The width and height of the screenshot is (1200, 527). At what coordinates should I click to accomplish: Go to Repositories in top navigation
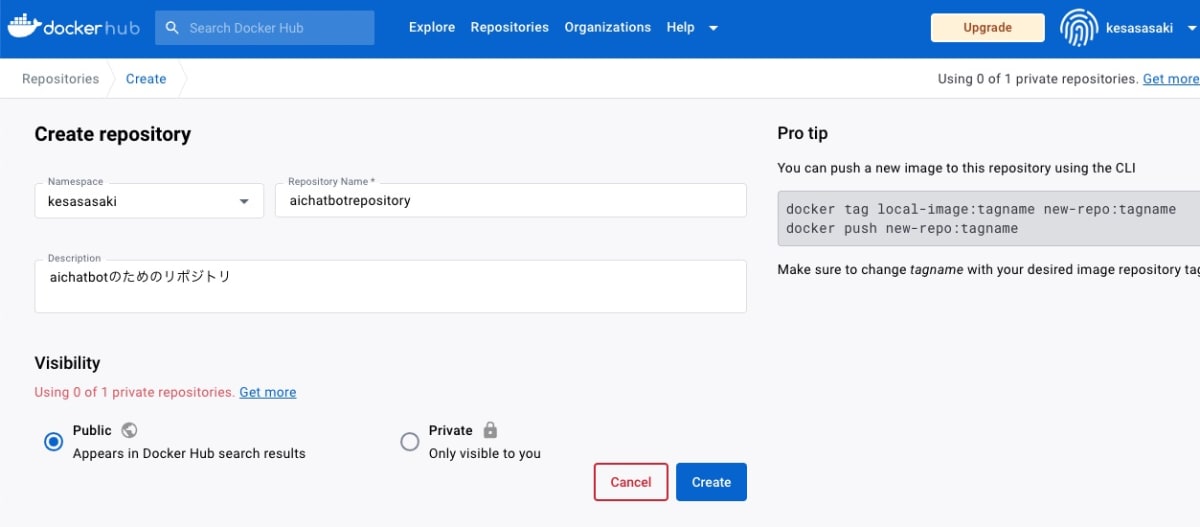tap(510, 28)
